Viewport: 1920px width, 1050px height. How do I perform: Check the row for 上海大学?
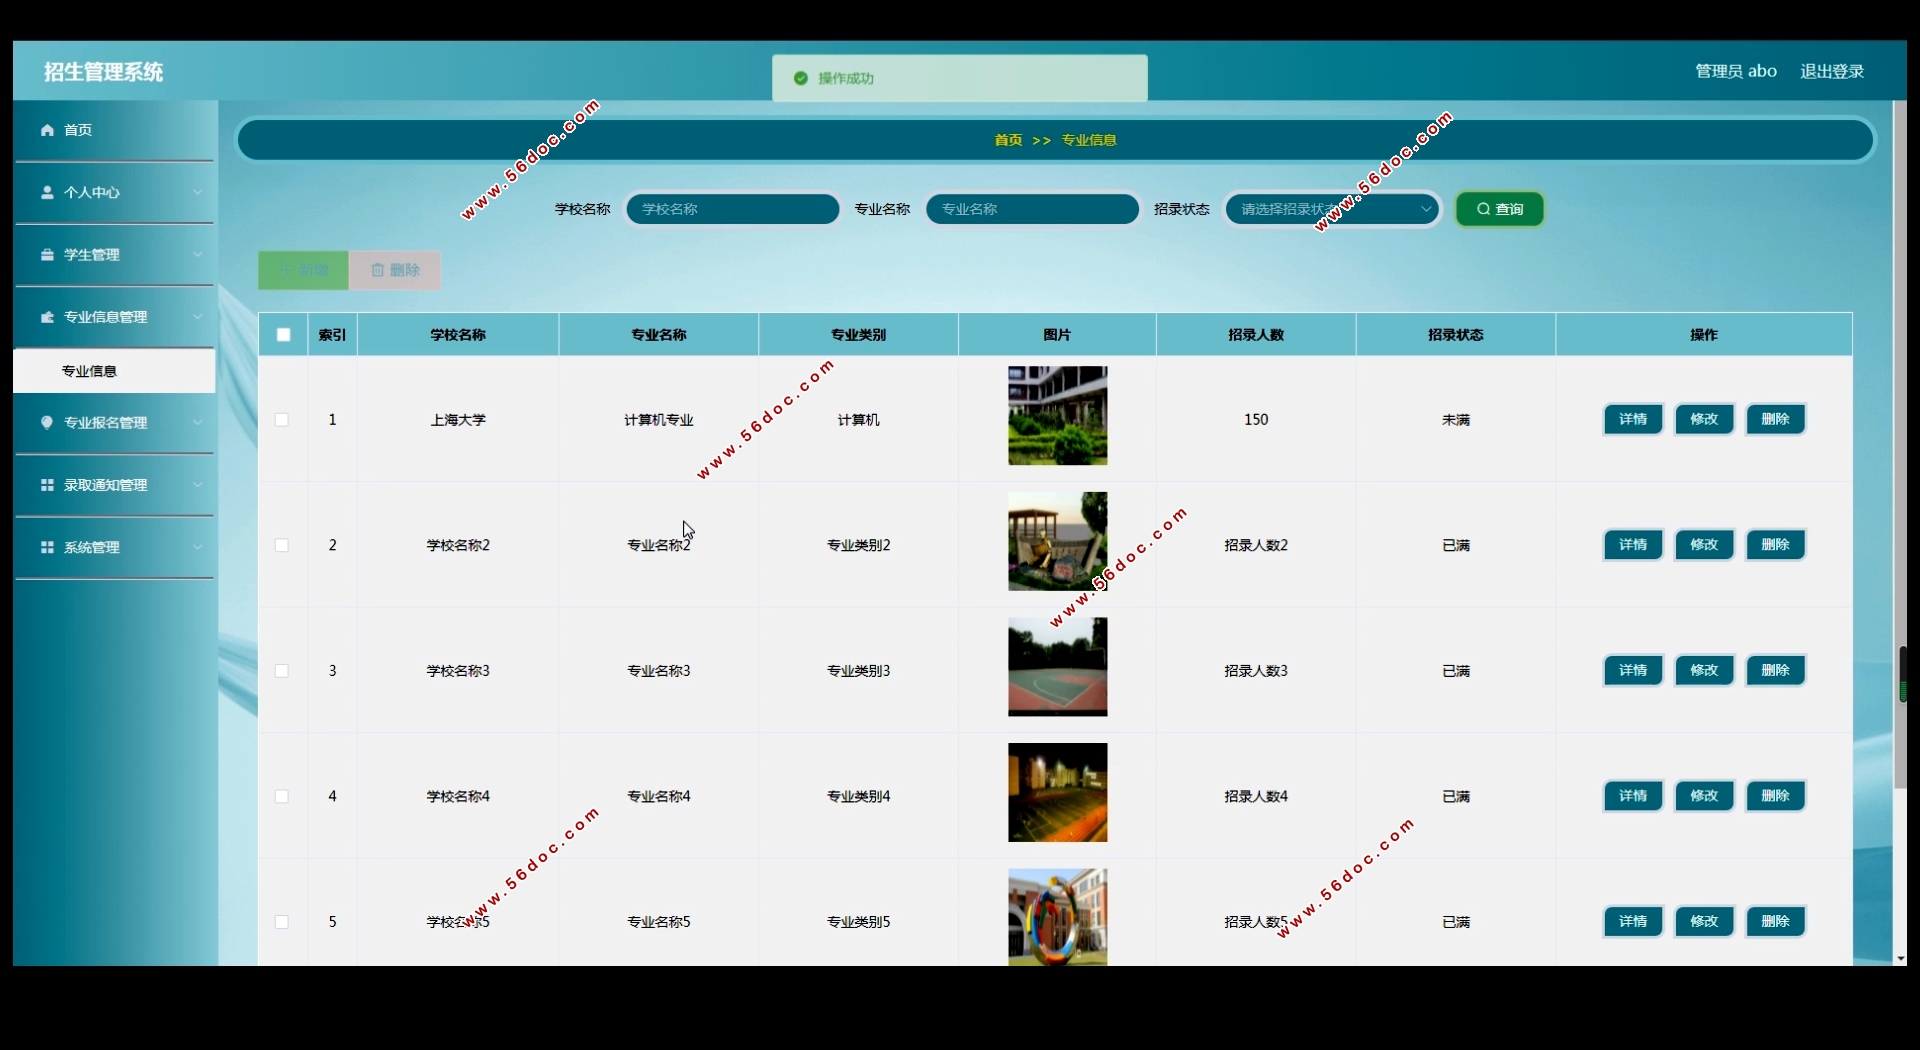pyautogui.click(x=282, y=420)
